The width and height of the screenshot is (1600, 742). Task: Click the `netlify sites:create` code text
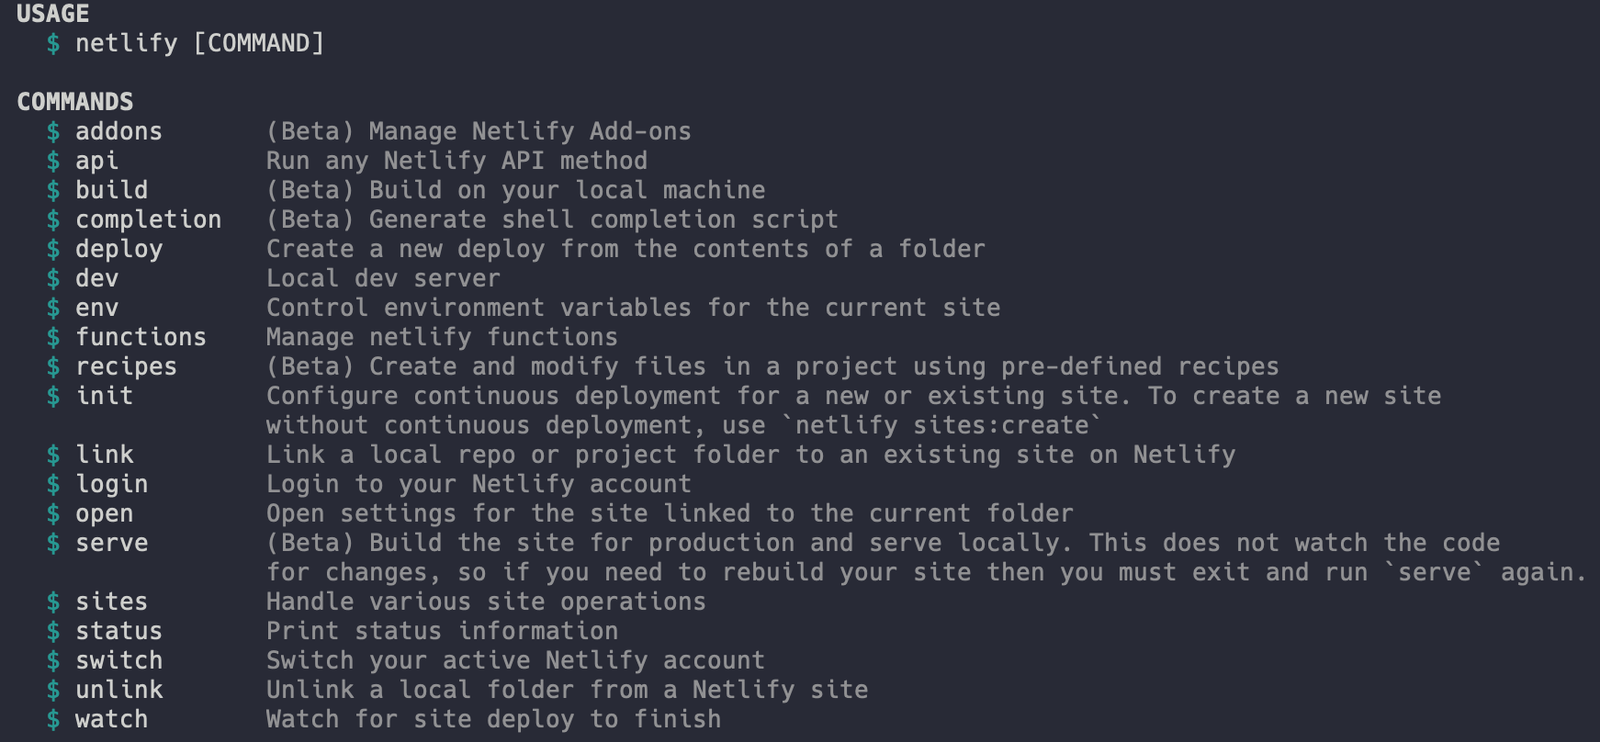coord(942,425)
